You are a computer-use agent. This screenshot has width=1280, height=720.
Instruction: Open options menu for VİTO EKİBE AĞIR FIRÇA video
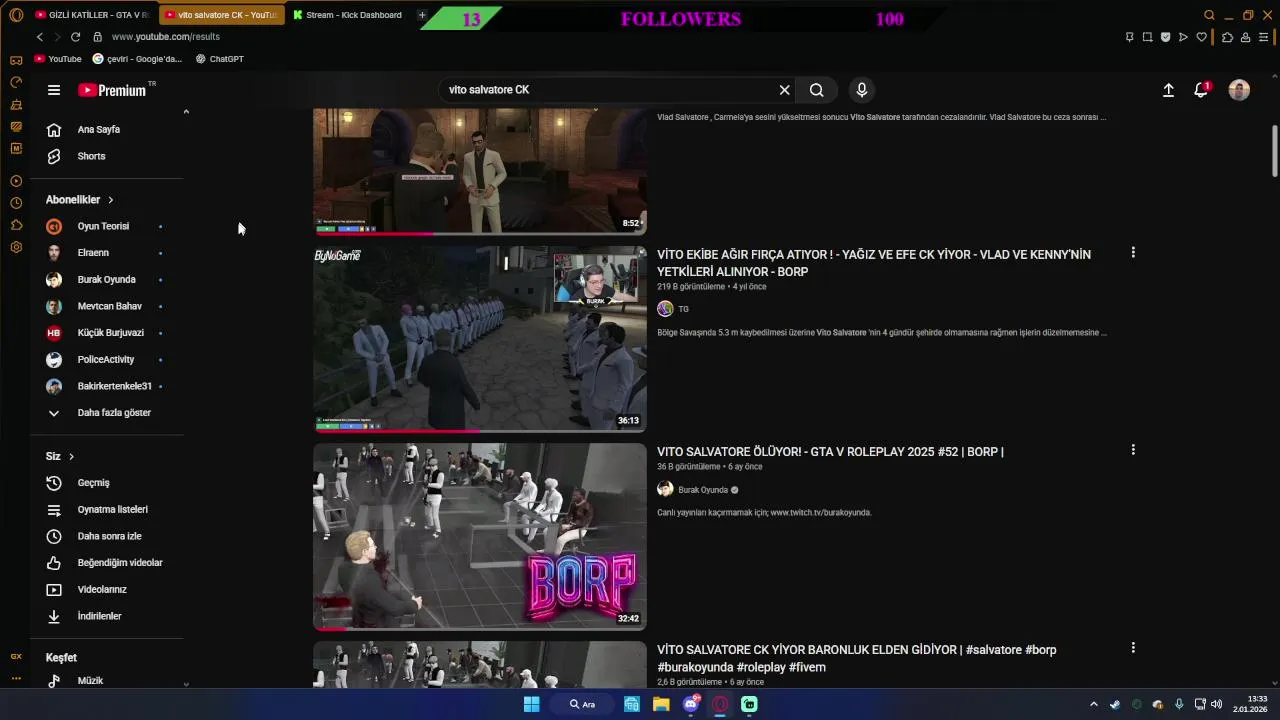[1133, 253]
